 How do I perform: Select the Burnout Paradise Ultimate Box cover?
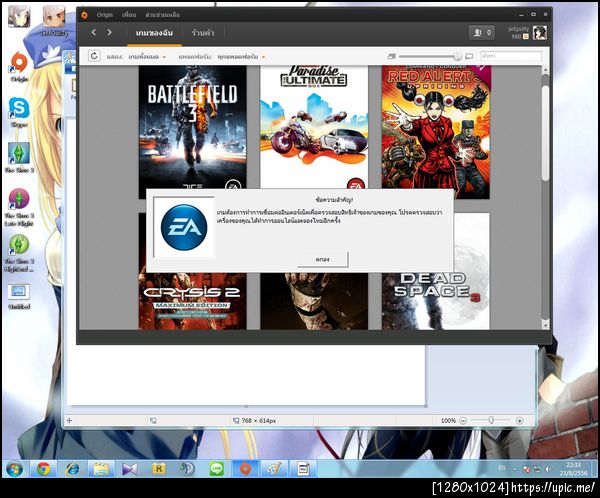click(314, 127)
